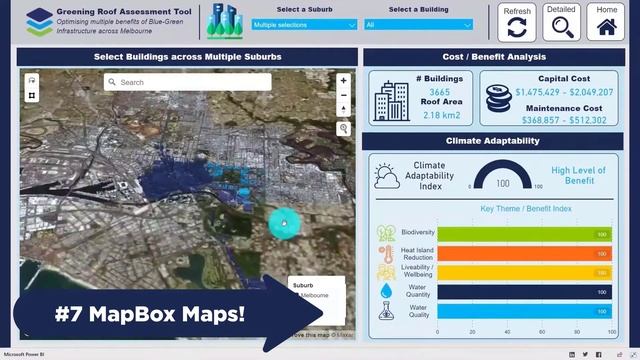Share report via LinkedIn icon
Viewport: 640px width, 360px height.
click(572, 355)
